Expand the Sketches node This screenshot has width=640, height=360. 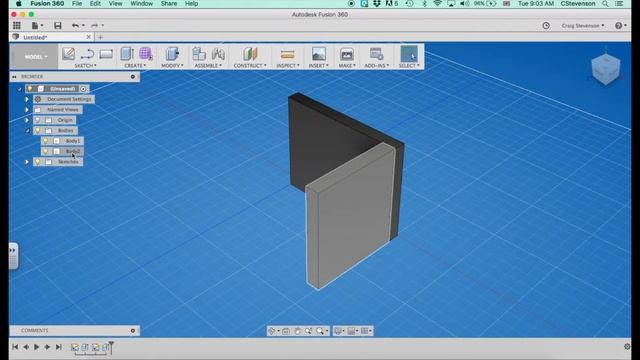tap(27, 162)
